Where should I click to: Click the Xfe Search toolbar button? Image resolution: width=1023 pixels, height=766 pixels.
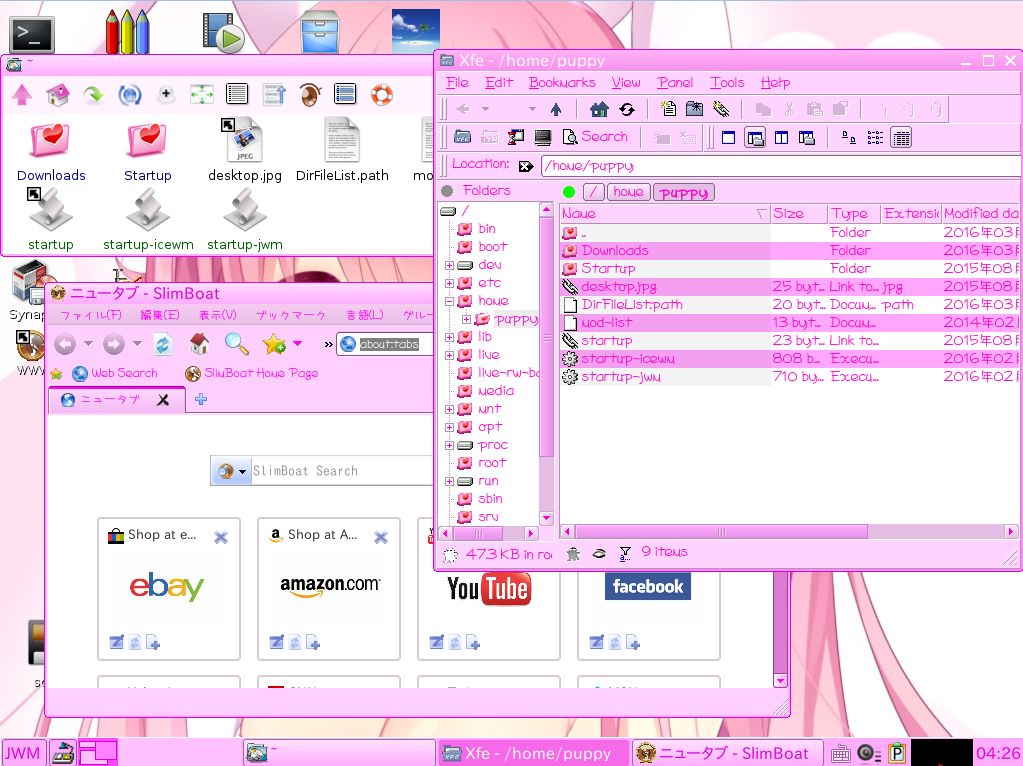[595, 137]
